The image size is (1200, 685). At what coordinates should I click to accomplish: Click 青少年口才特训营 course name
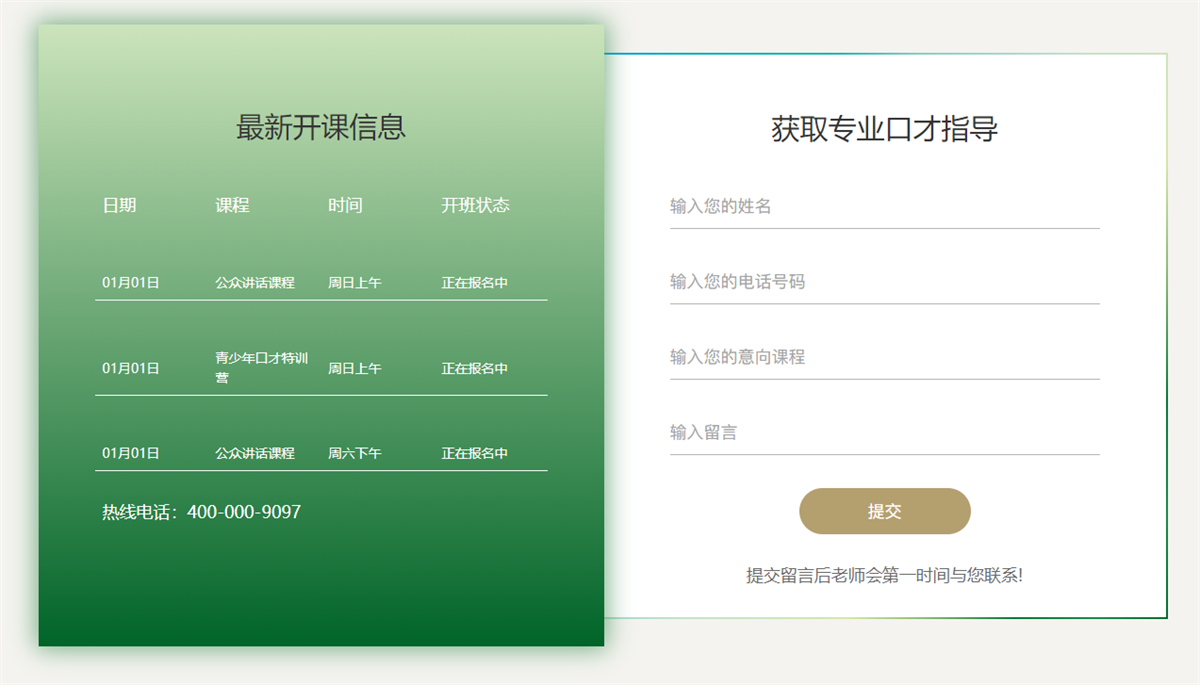[261, 367]
